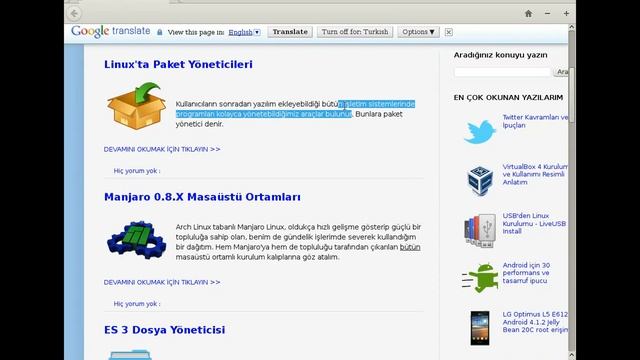Viewport: 640px width, 360px height.
Task: Open the Linux'ta Paket Yöneticileri article title
Action: 178,64
